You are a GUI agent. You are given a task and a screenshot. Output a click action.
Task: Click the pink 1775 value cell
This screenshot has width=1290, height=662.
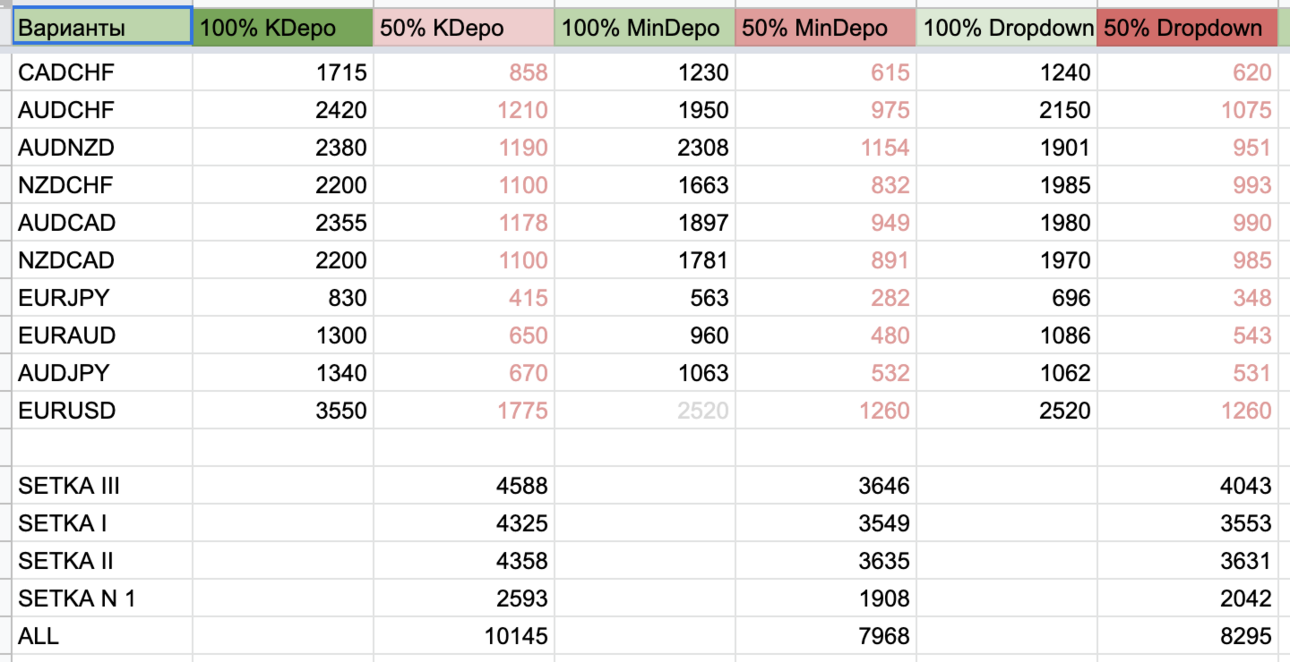click(464, 410)
